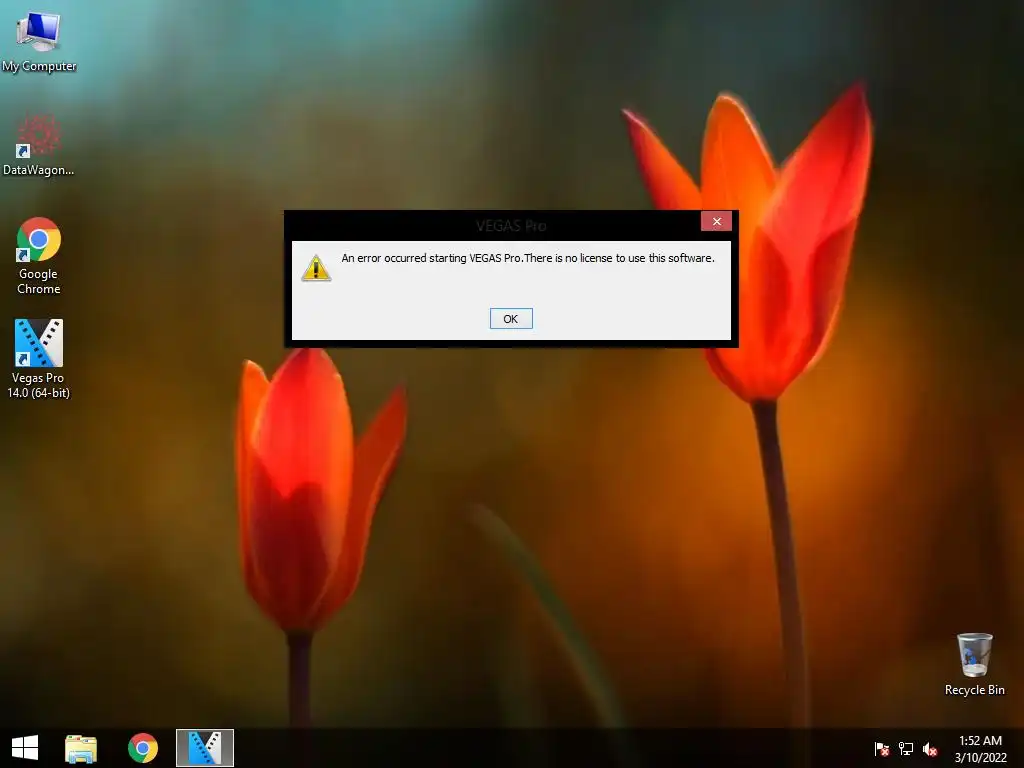Select the Vegas Pro 14.0 desktop shortcut
This screenshot has width=1024, height=768.
(x=39, y=359)
